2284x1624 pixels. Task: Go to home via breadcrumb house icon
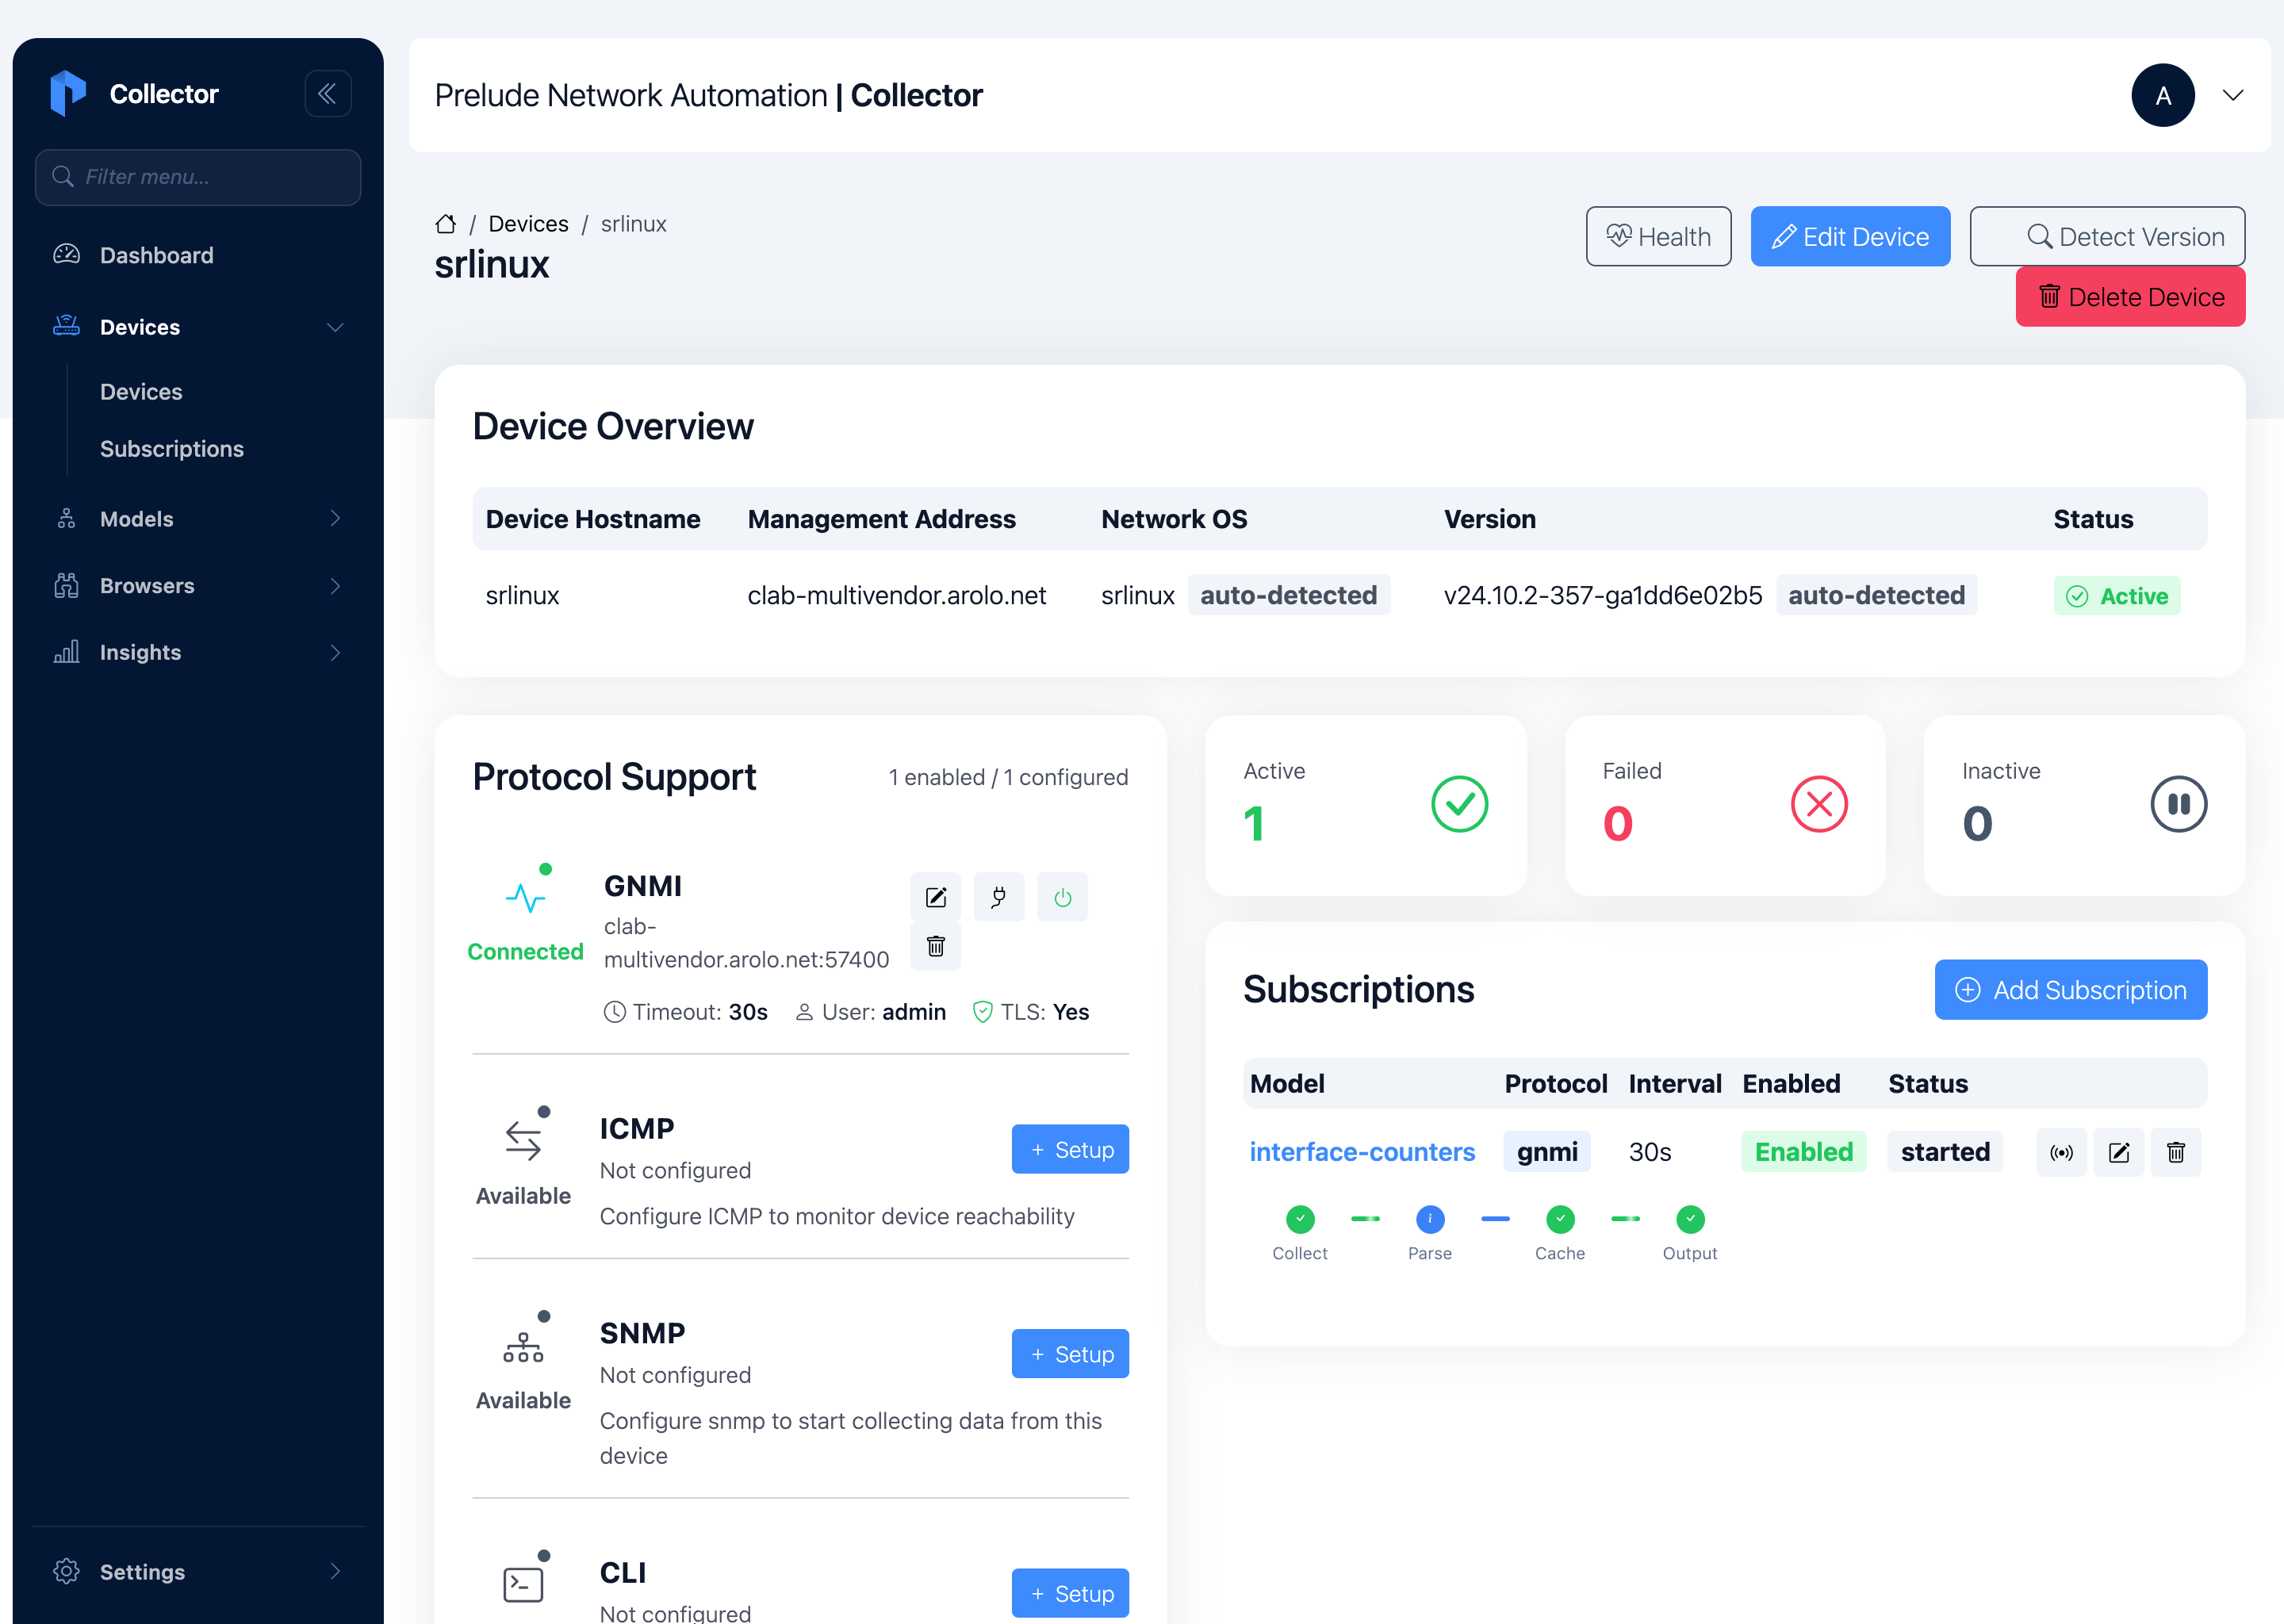coord(446,224)
